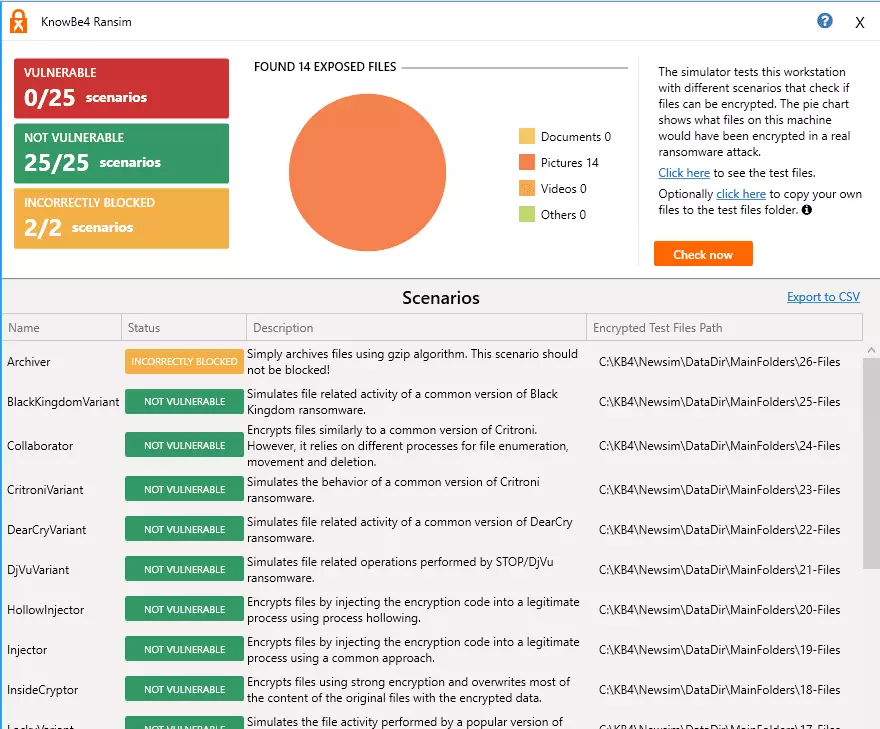Sort scenarios by the Name column header

coord(62,328)
